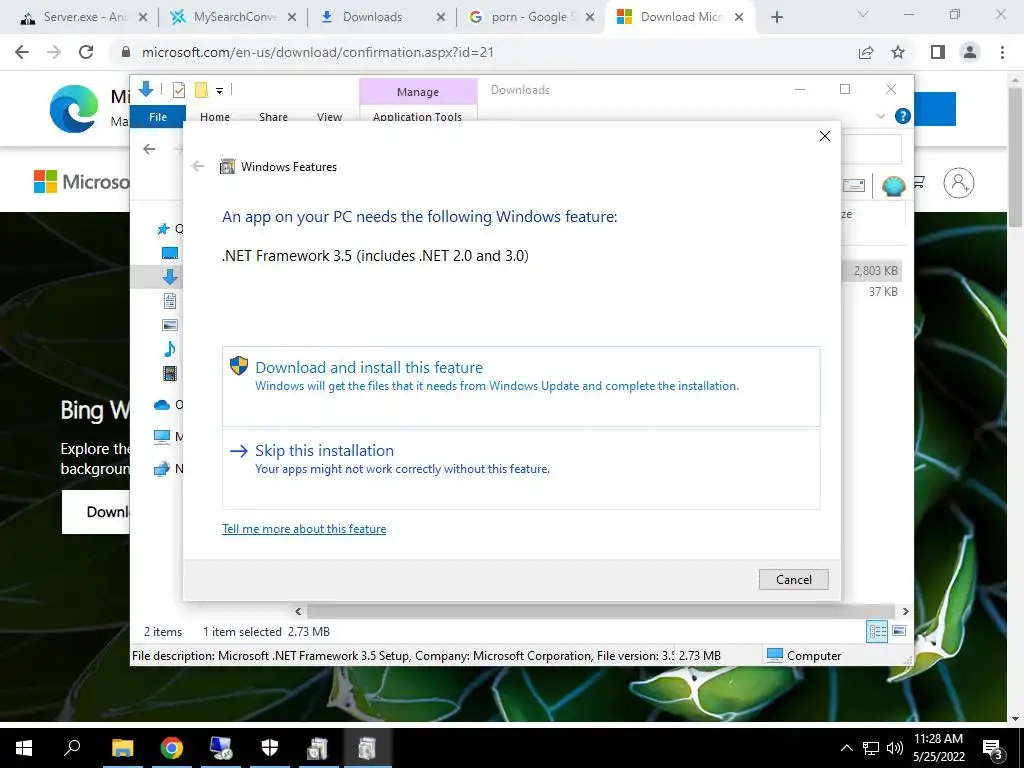This screenshot has width=1024, height=768.
Task: Switch Explorer to large icons view
Action: coord(899,631)
